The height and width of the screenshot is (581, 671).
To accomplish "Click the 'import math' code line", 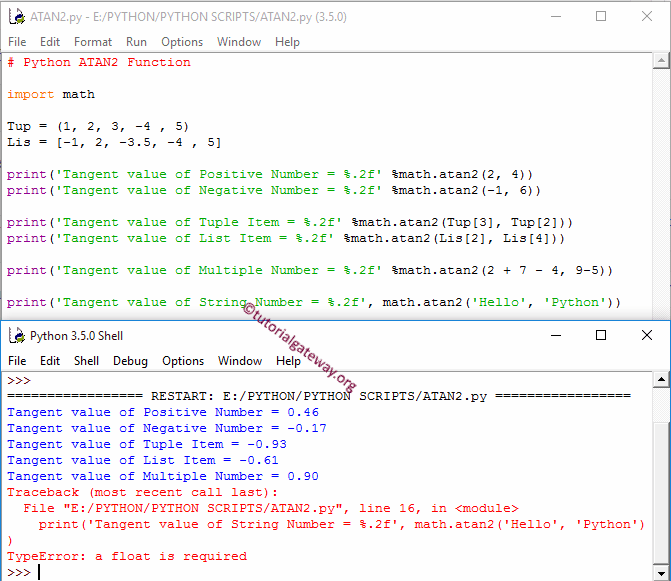I will (x=51, y=95).
